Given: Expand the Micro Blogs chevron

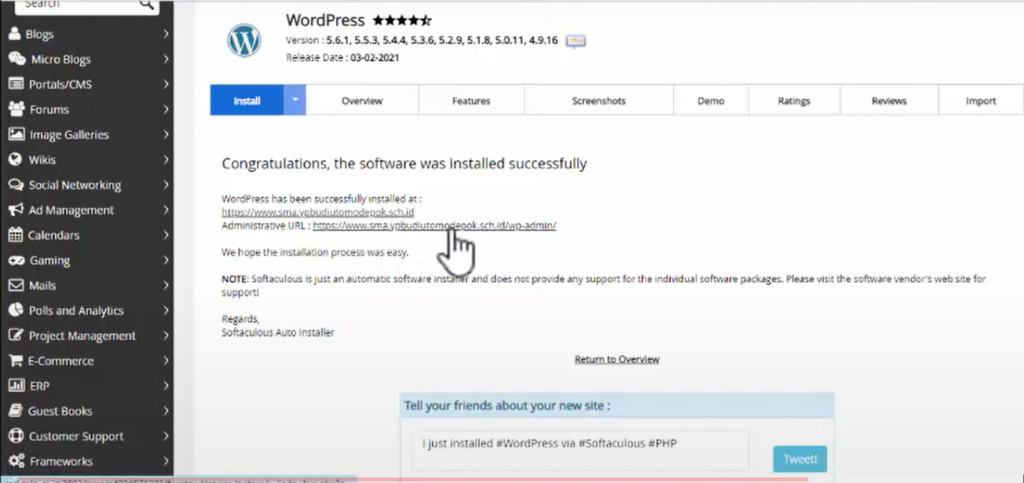Looking at the screenshot, I should pyautogui.click(x=166, y=59).
